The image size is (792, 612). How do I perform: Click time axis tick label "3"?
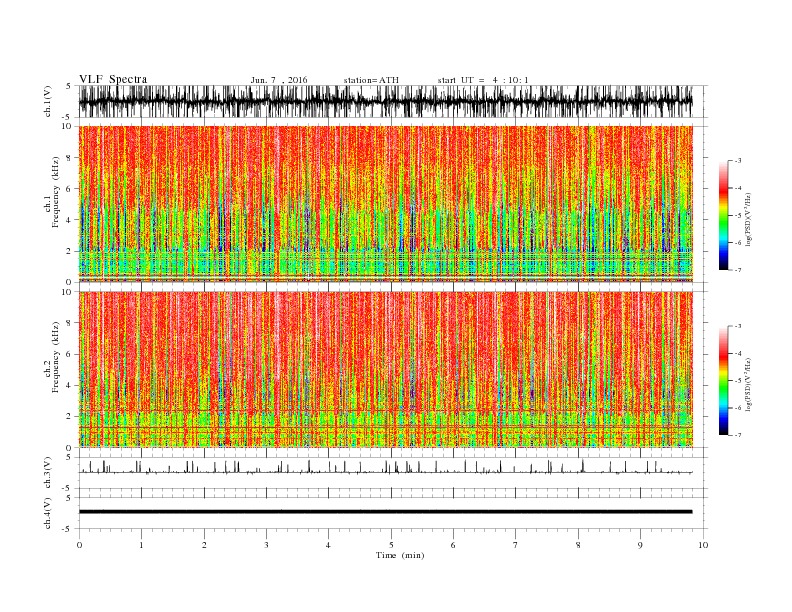pos(266,545)
